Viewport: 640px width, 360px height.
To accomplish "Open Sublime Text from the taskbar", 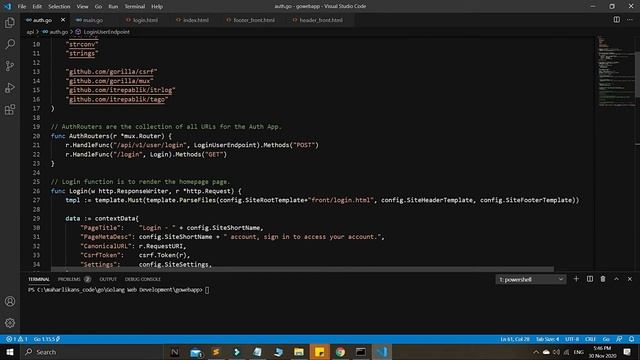I will 216,352.
